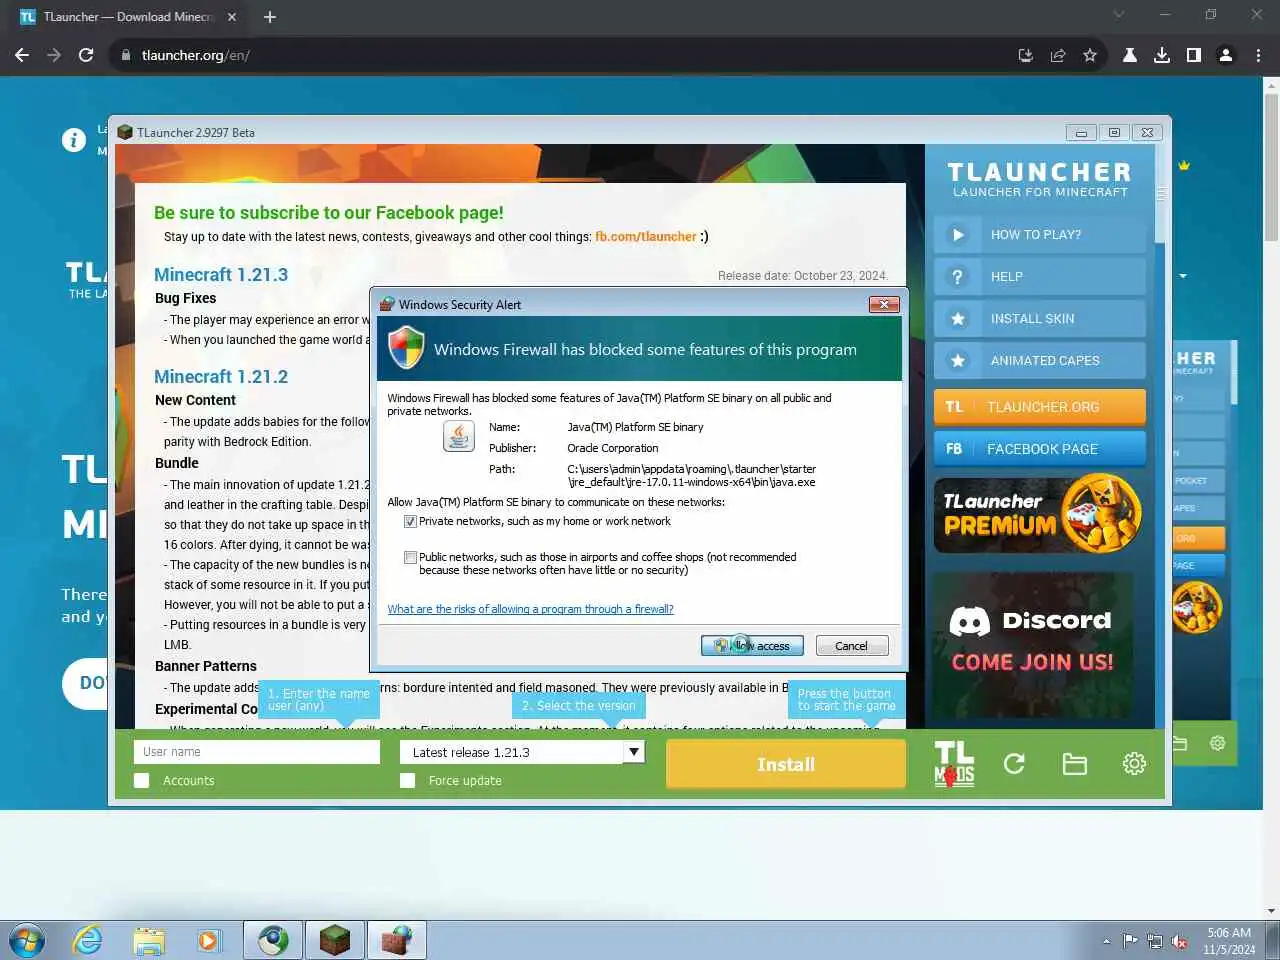Bookmark this page with the star icon

pos(1090,55)
